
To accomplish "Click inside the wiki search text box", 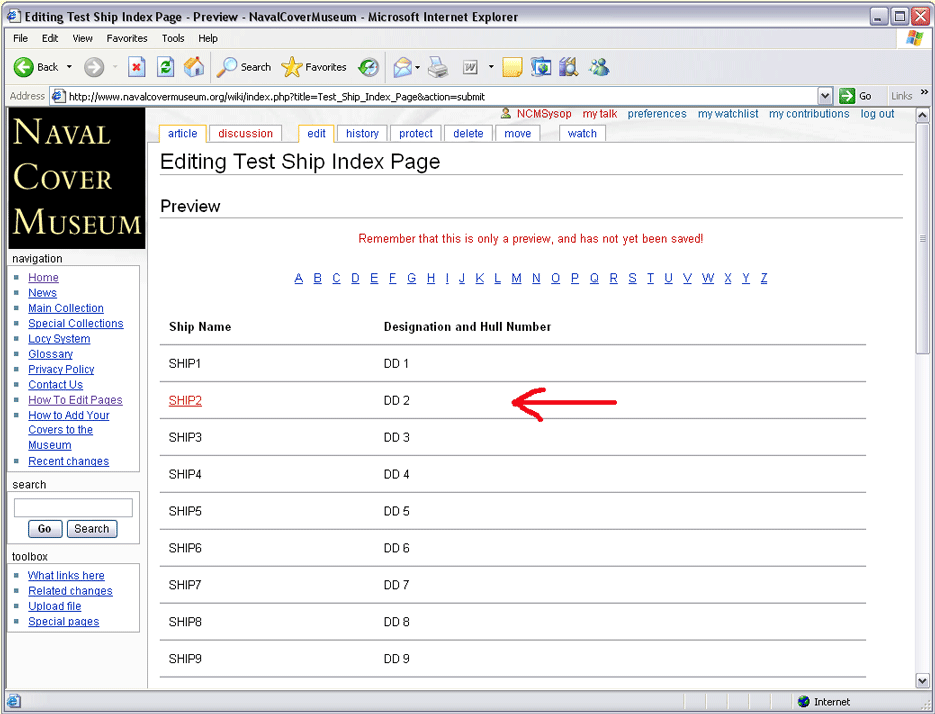I will click(73, 508).
